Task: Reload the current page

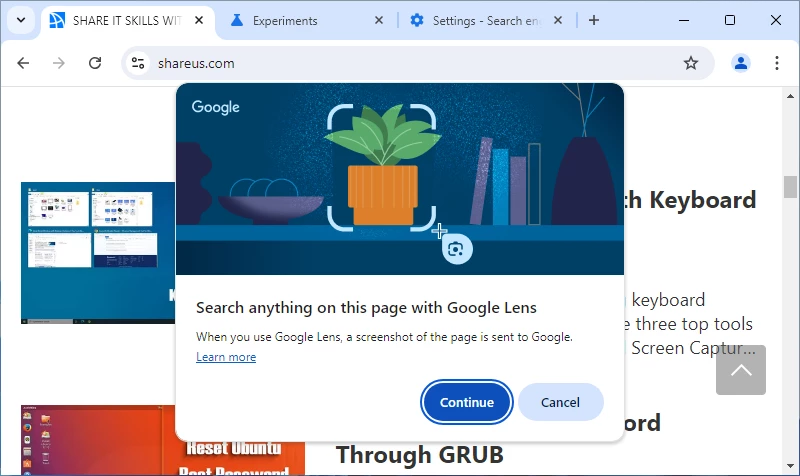Action: pos(95,63)
